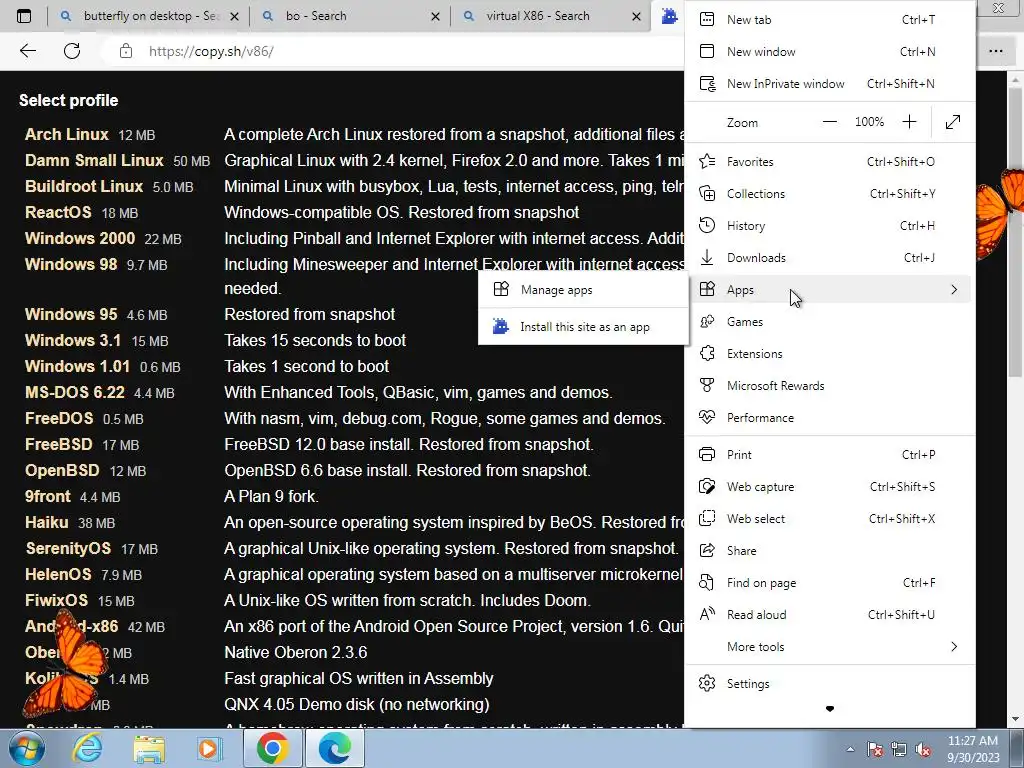Expand the More tools submenu arrow
The image size is (1024, 768).
pyautogui.click(x=954, y=647)
